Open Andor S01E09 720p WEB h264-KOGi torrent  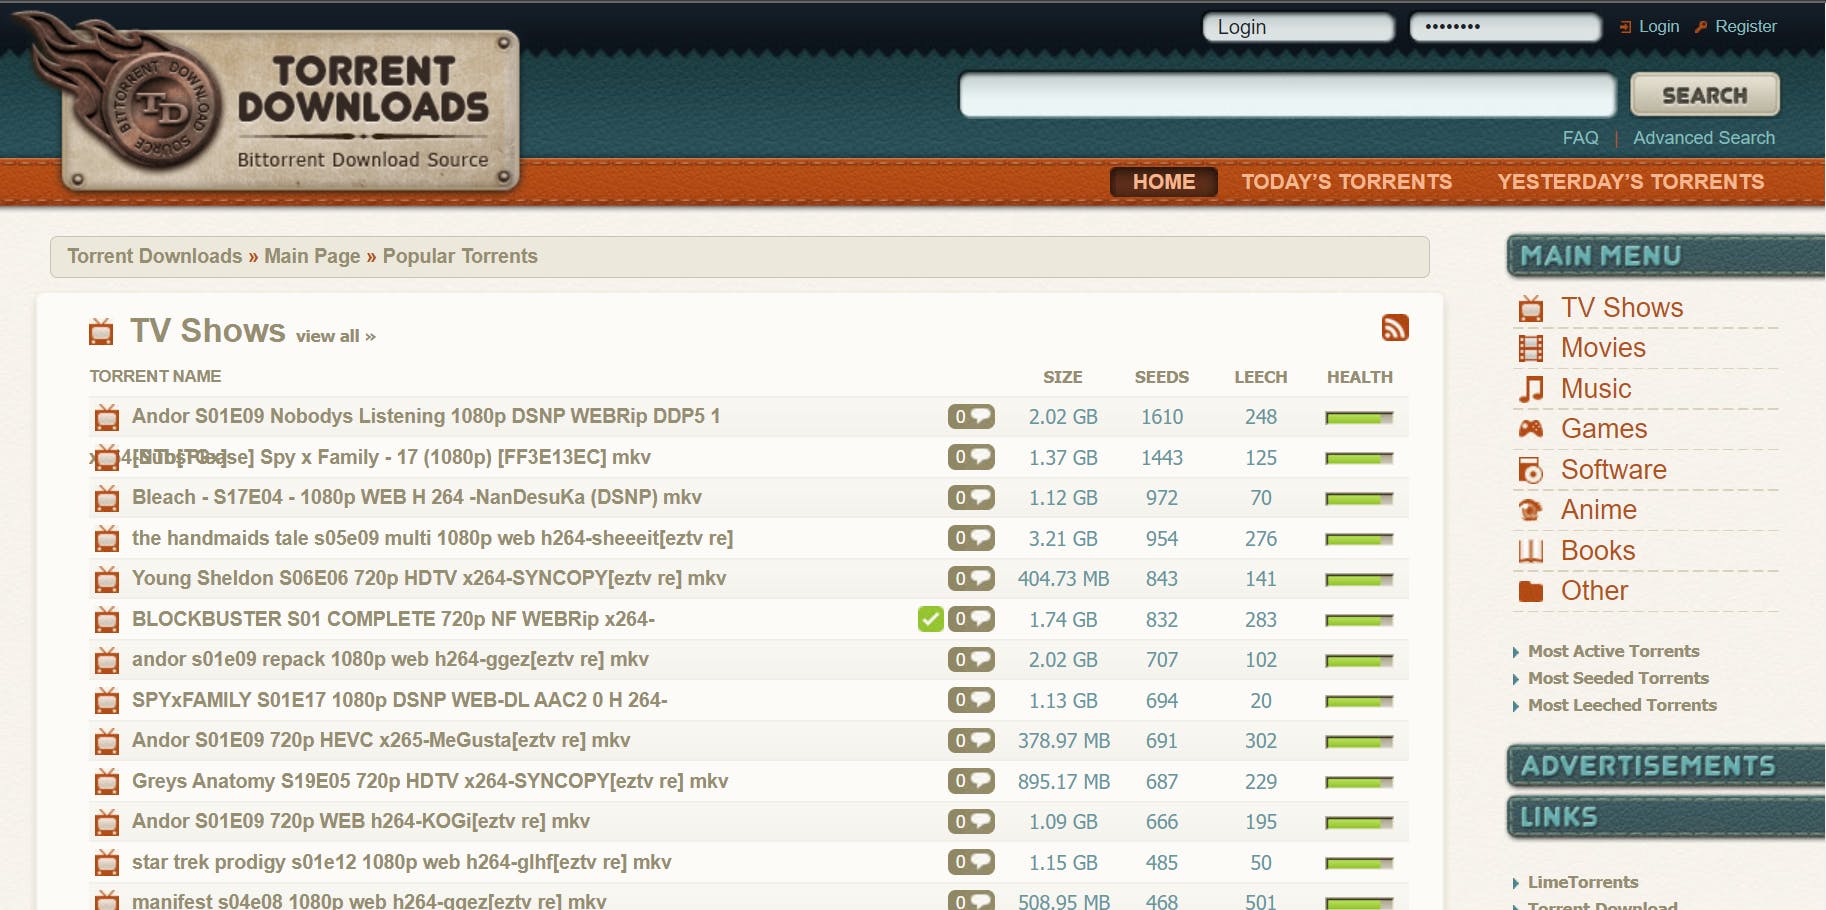pos(361,821)
